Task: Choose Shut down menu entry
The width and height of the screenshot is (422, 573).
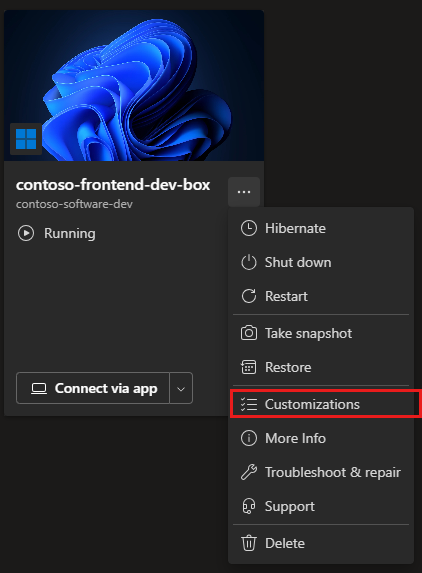Action: point(321,262)
